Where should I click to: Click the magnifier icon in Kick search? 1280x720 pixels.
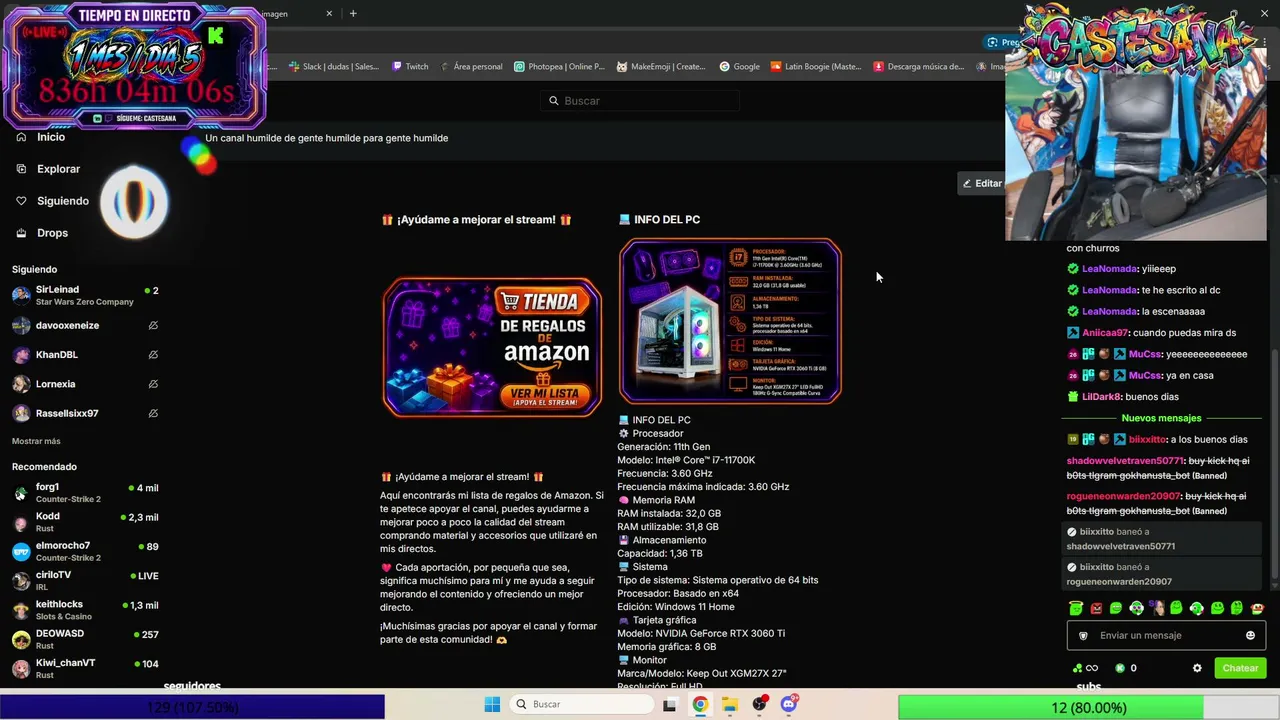coord(554,101)
